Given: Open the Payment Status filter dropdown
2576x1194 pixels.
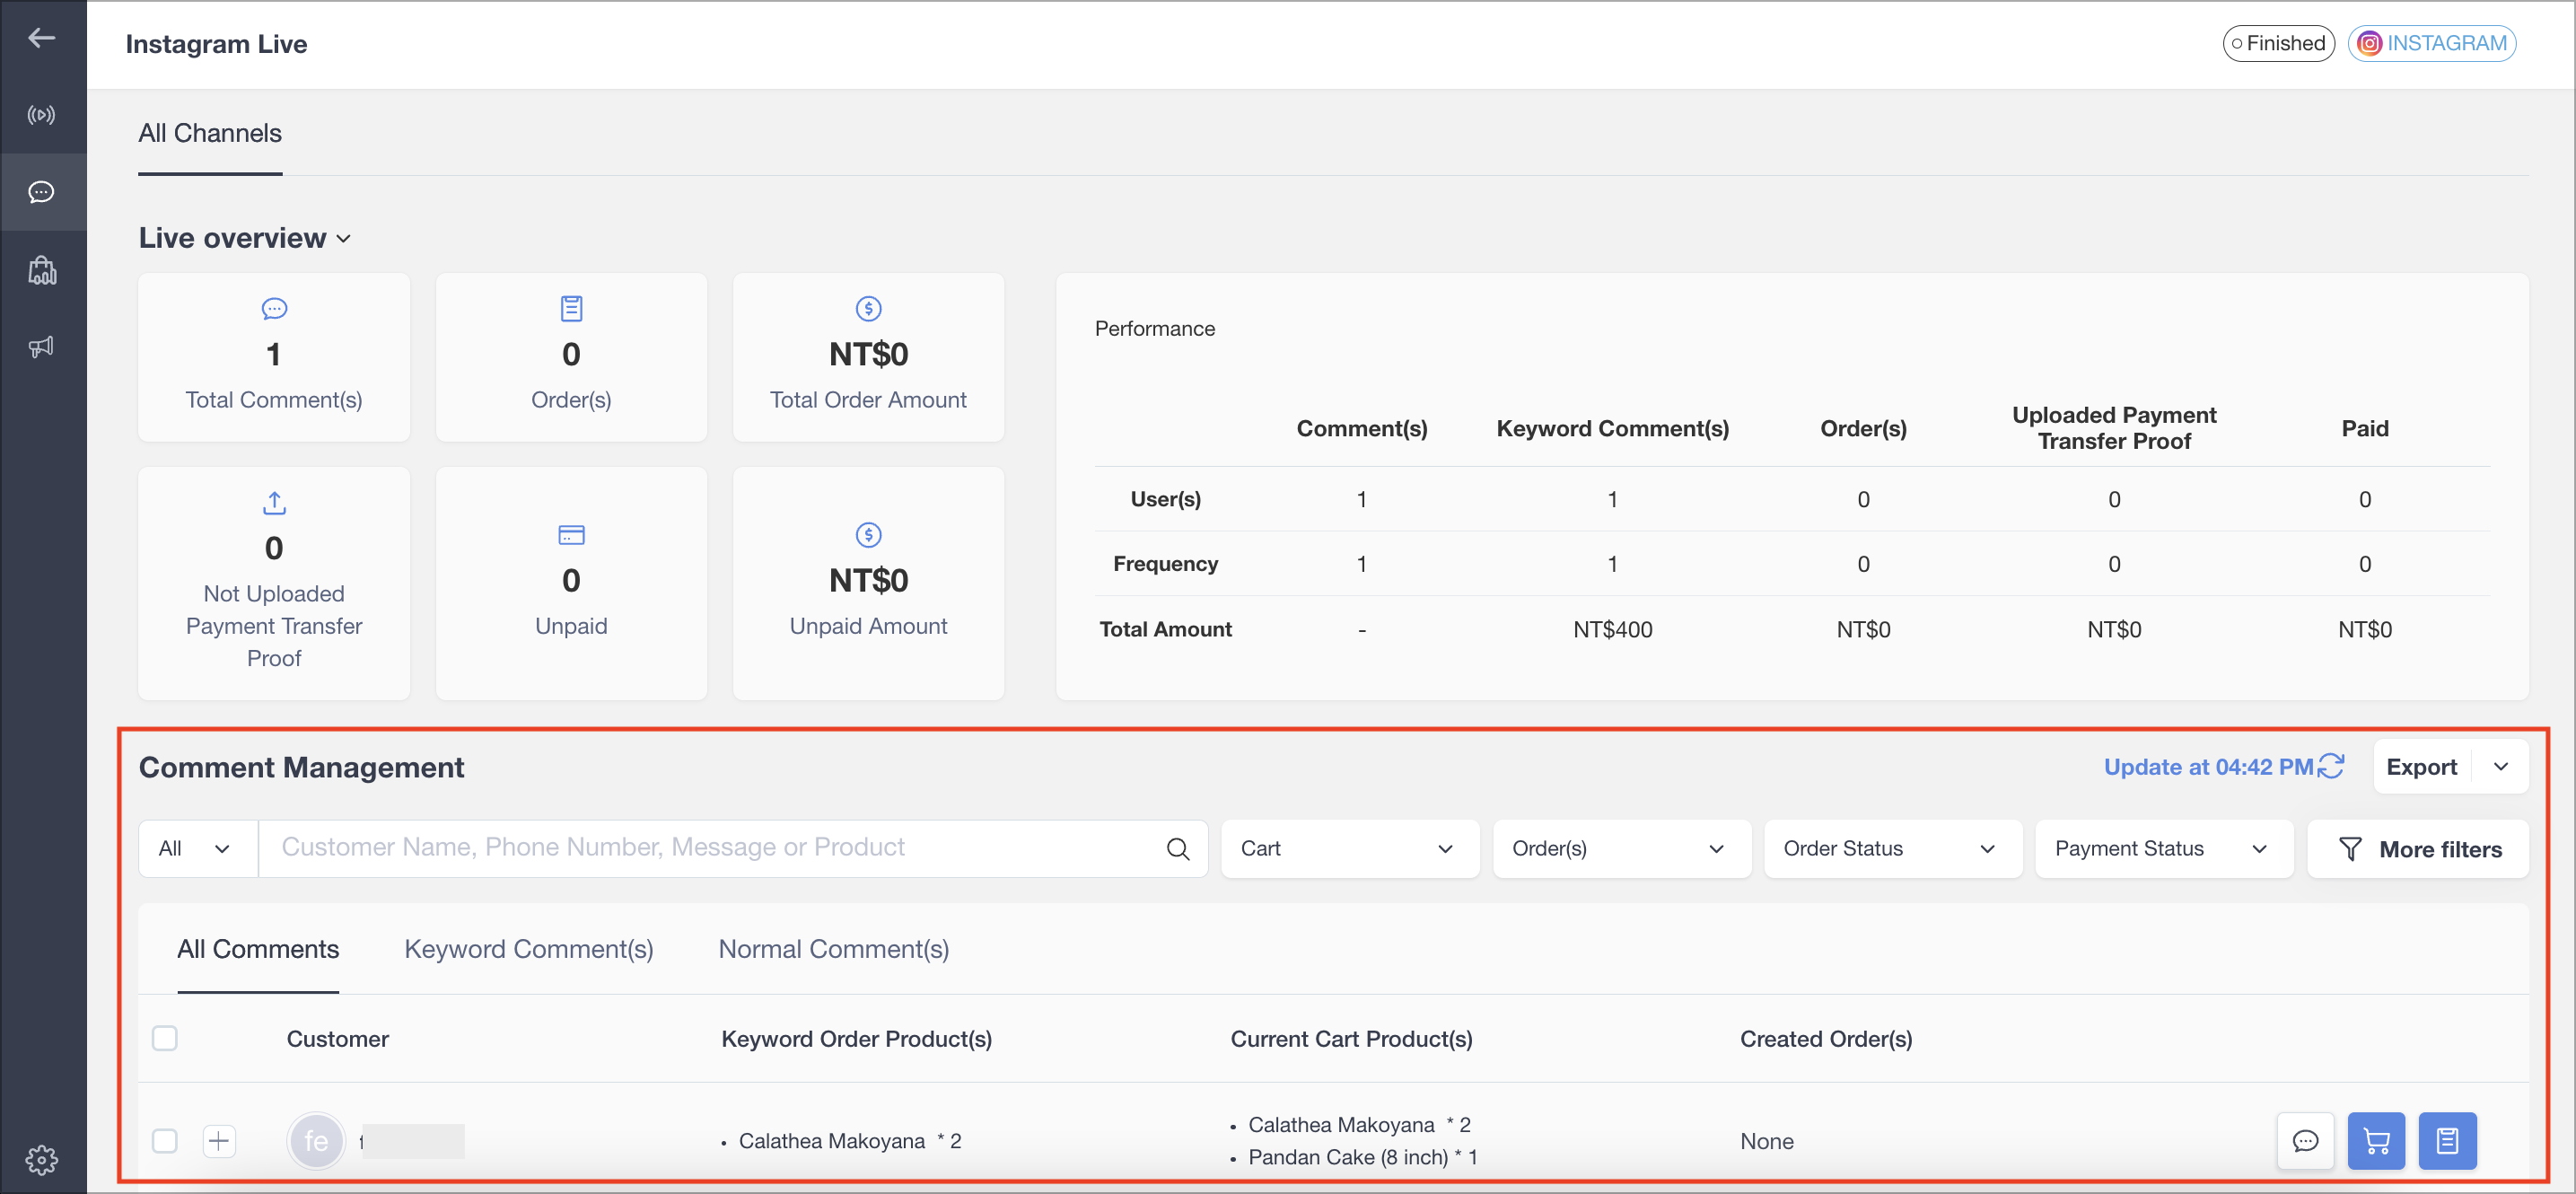Looking at the screenshot, I should 2163,849.
